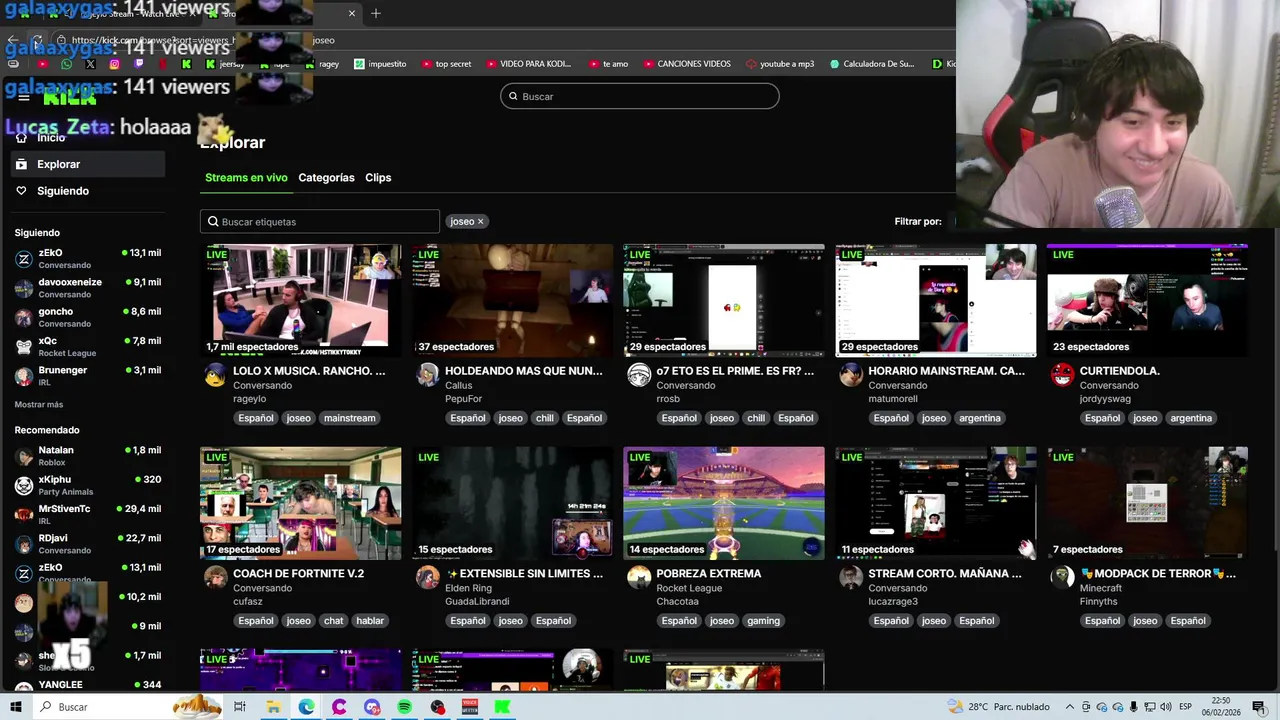The image size is (1280, 720).
Task: Open Calculadora De Su bookmark
Action: [872, 64]
